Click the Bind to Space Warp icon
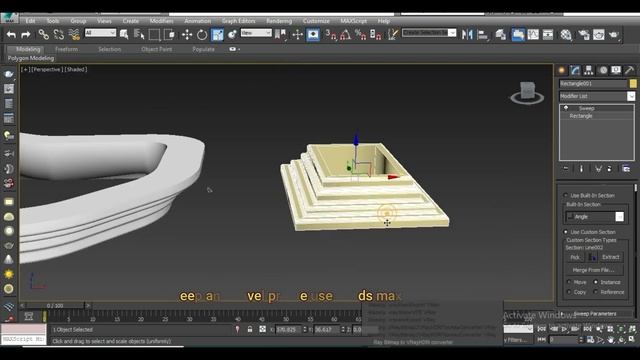640x360 pixels. click(x=74, y=35)
